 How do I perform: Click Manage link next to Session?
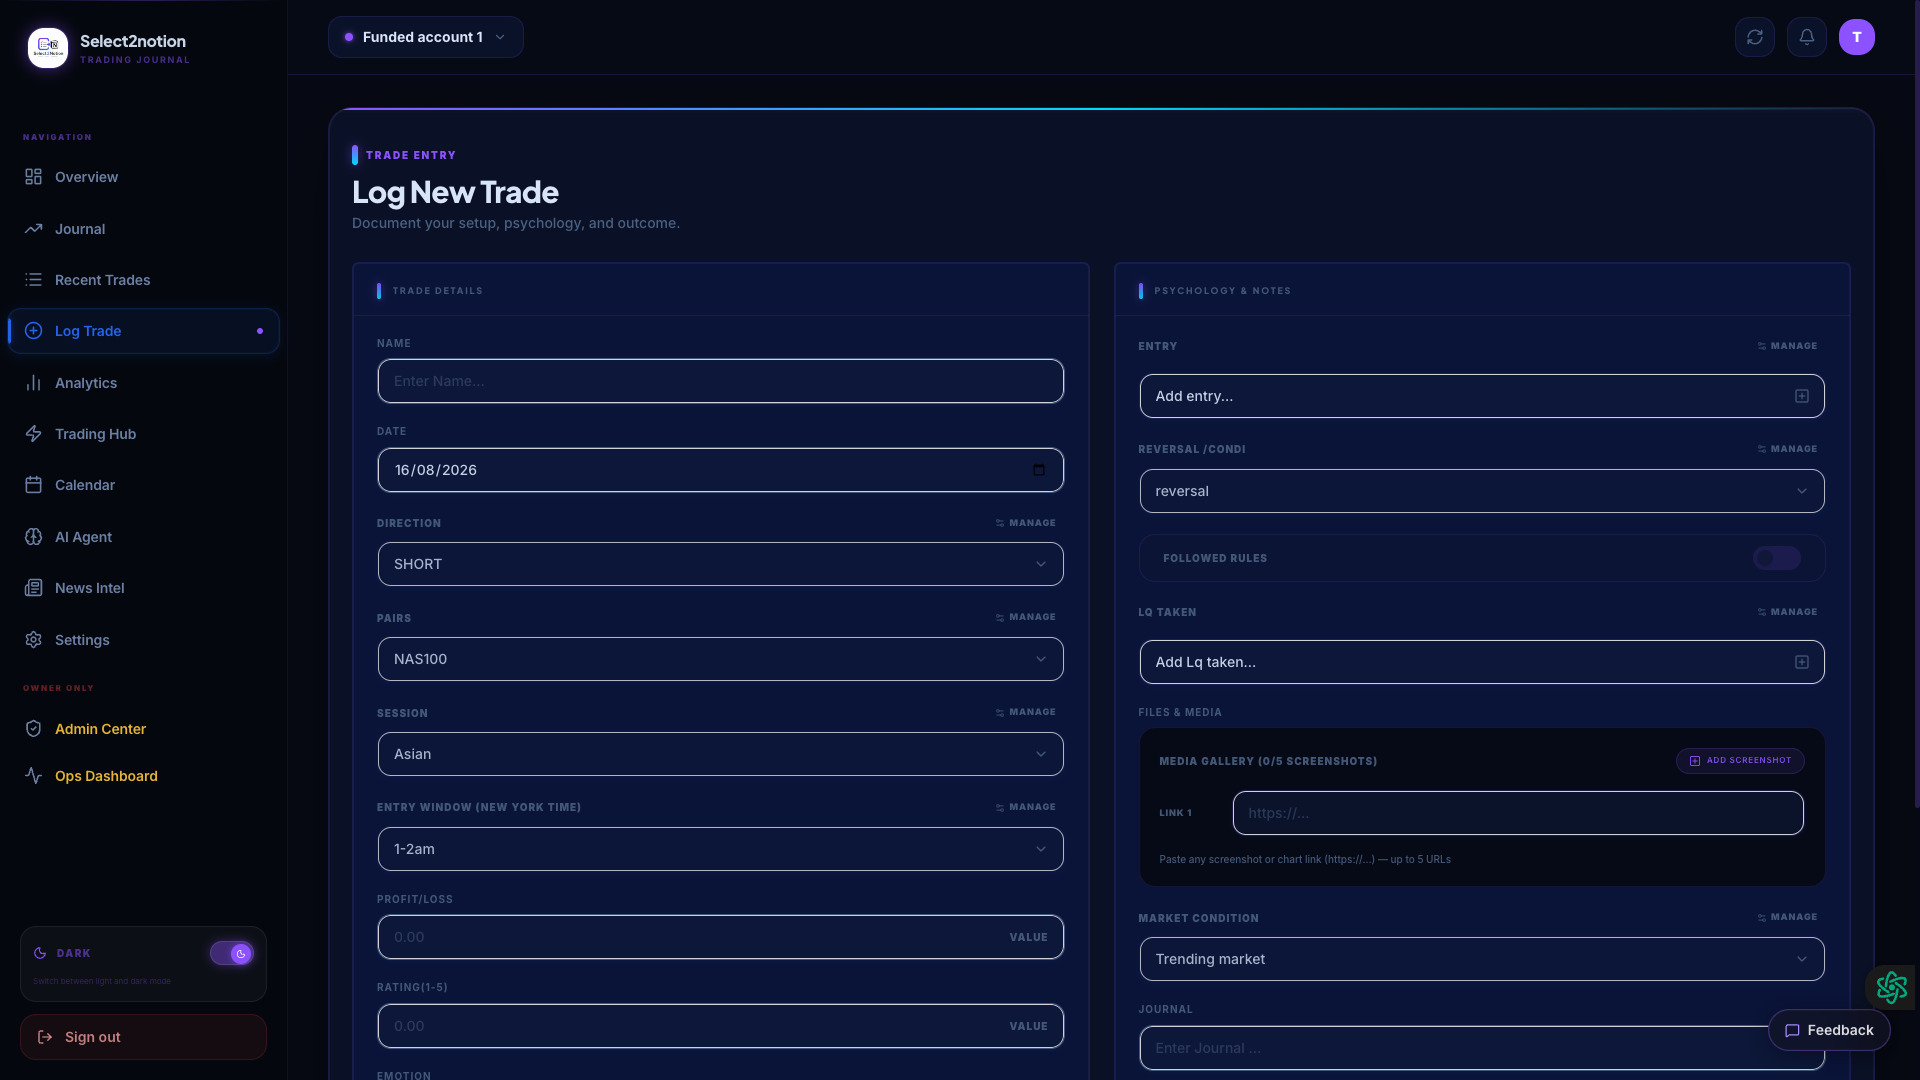(1026, 712)
